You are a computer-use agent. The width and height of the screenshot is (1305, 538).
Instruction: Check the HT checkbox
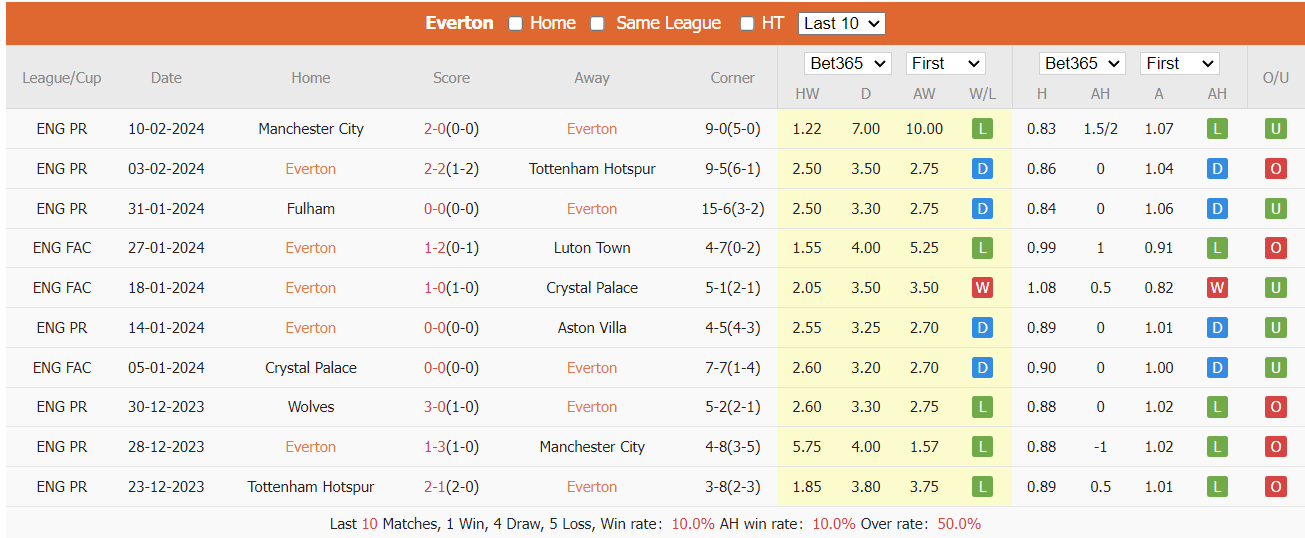point(747,24)
